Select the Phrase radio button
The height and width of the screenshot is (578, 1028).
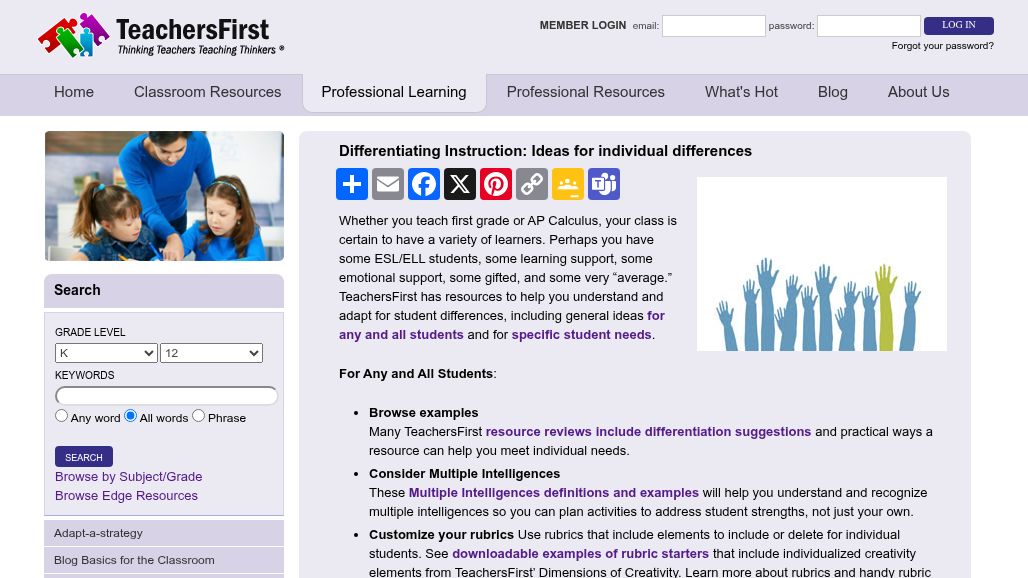pyautogui.click(x=198, y=416)
